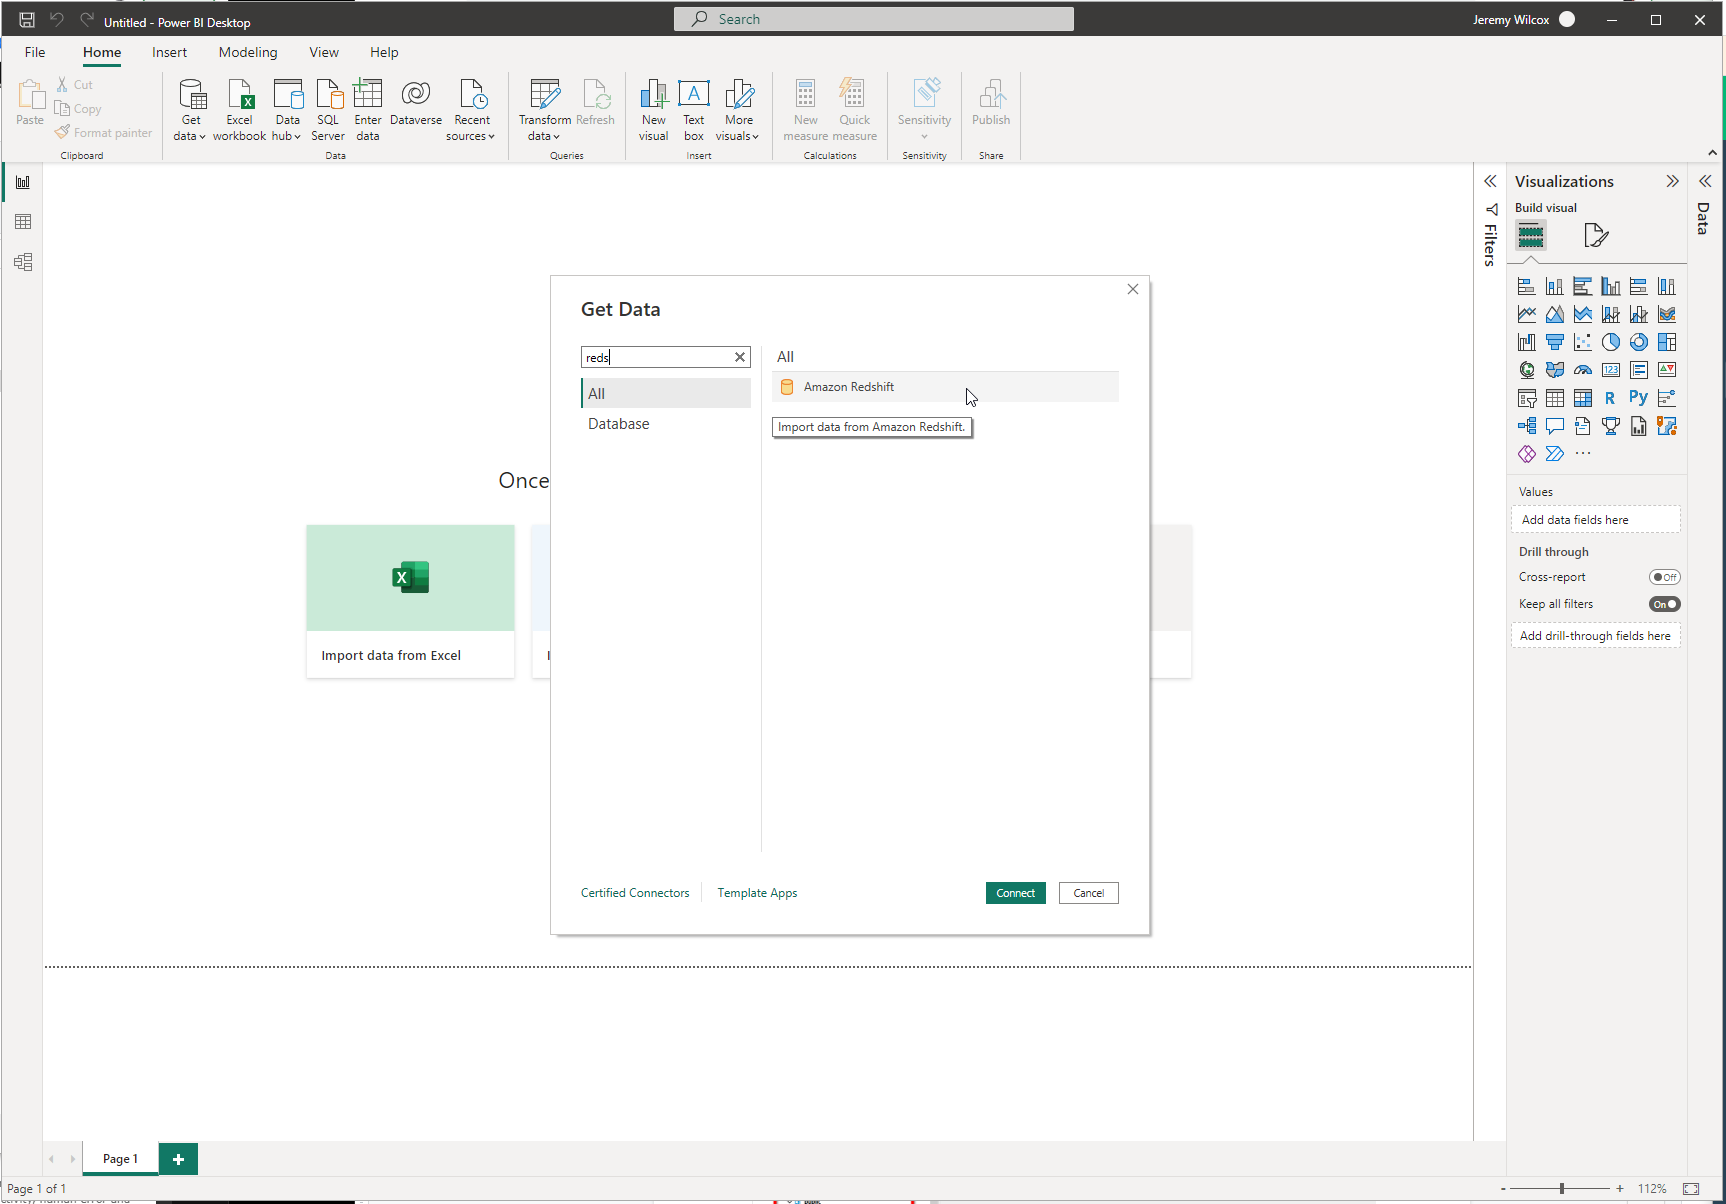This screenshot has height=1204, width=1726.
Task: Click the zoom slider handle
Action: (x=1562, y=1188)
